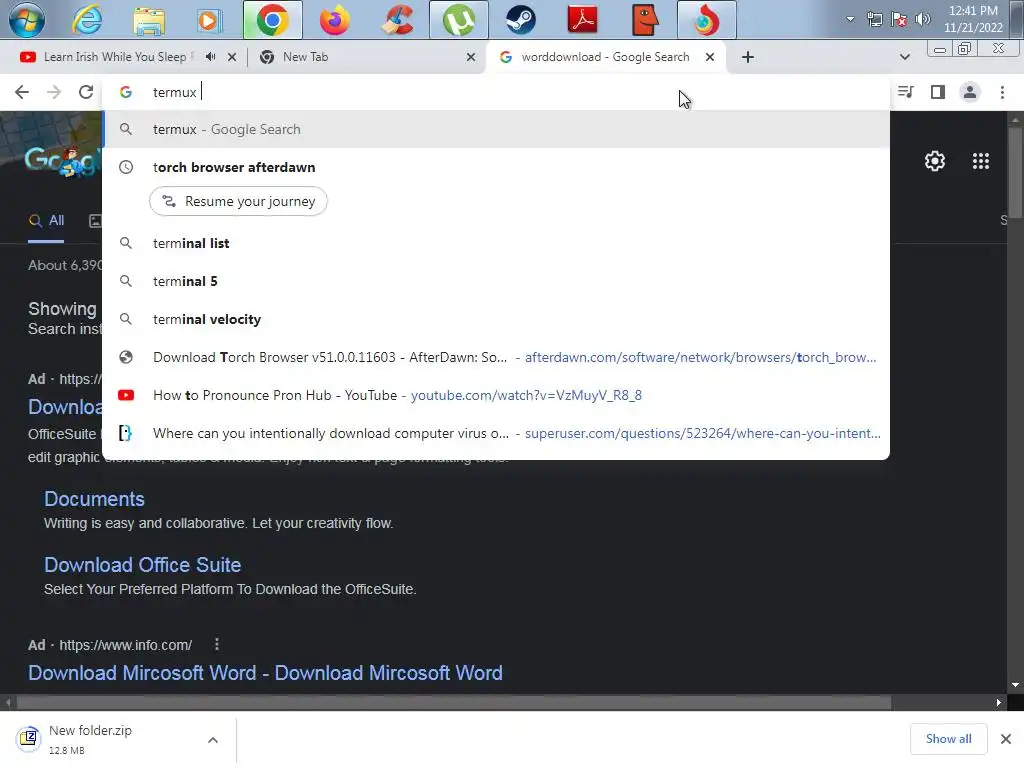
Task: Toggle the Chrome side panel icon
Action: coord(938,92)
